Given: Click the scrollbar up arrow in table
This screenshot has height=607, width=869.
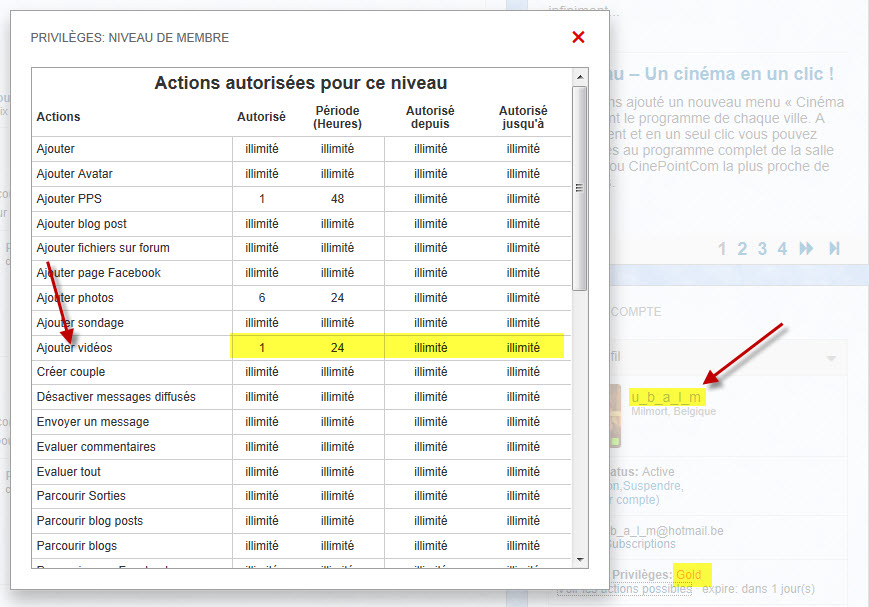Looking at the screenshot, I should coord(580,77).
